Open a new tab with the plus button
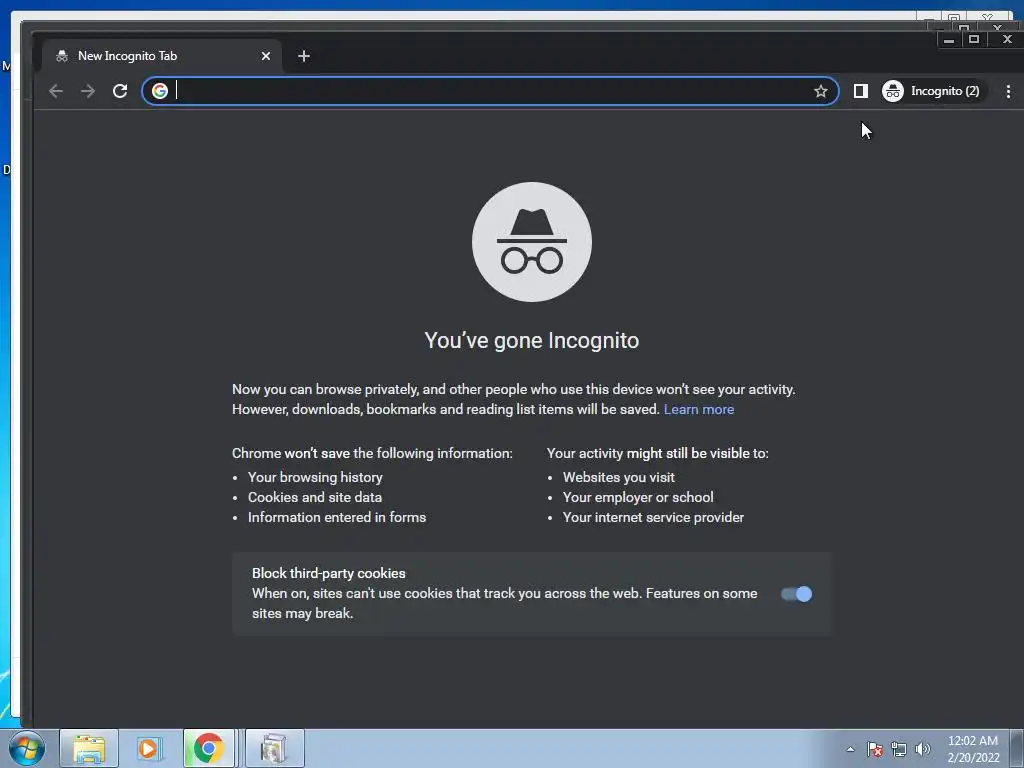 304,56
